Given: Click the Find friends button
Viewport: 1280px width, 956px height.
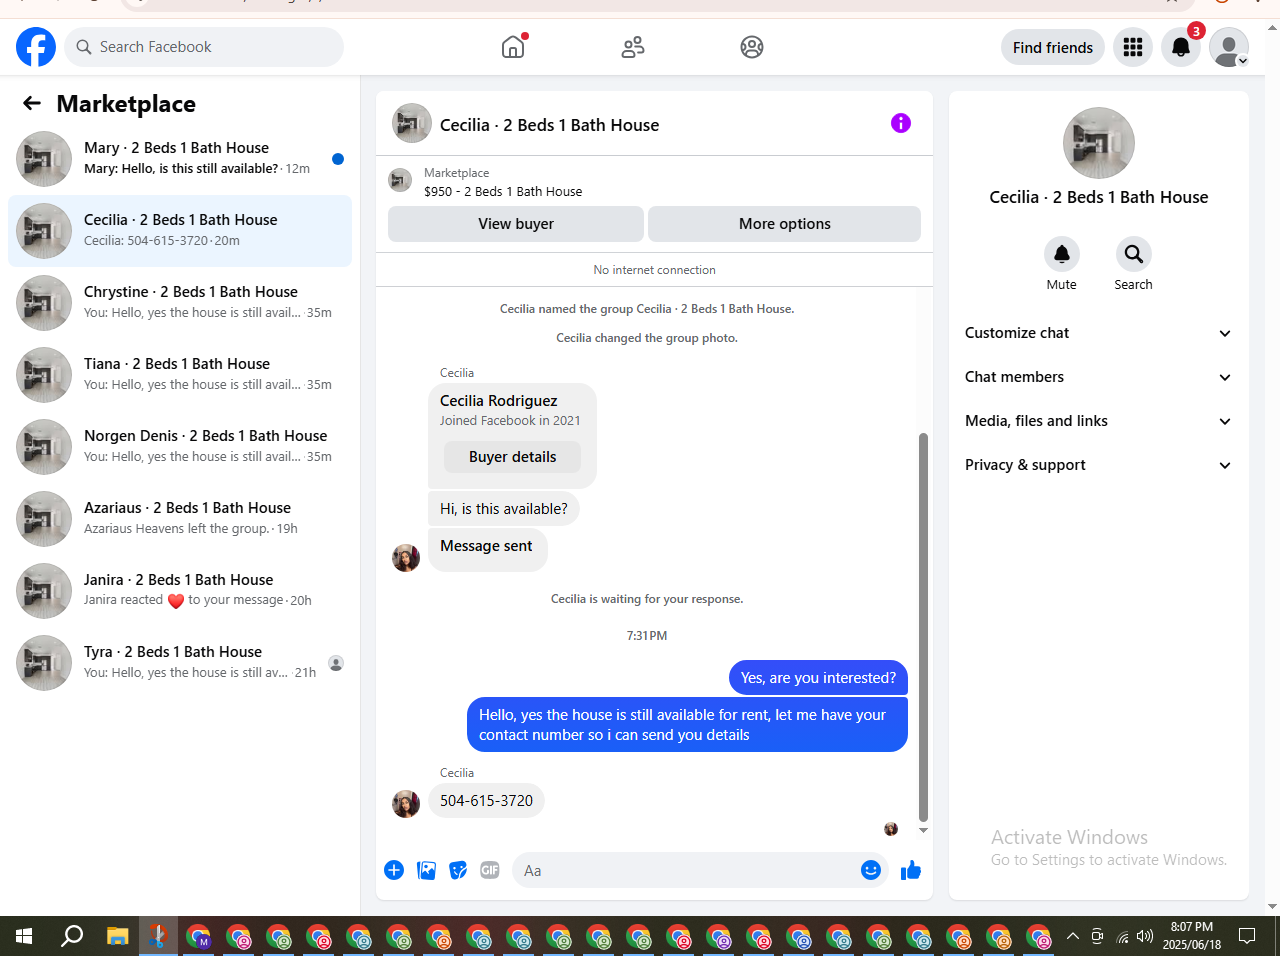Looking at the screenshot, I should [x=1053, y=47].
